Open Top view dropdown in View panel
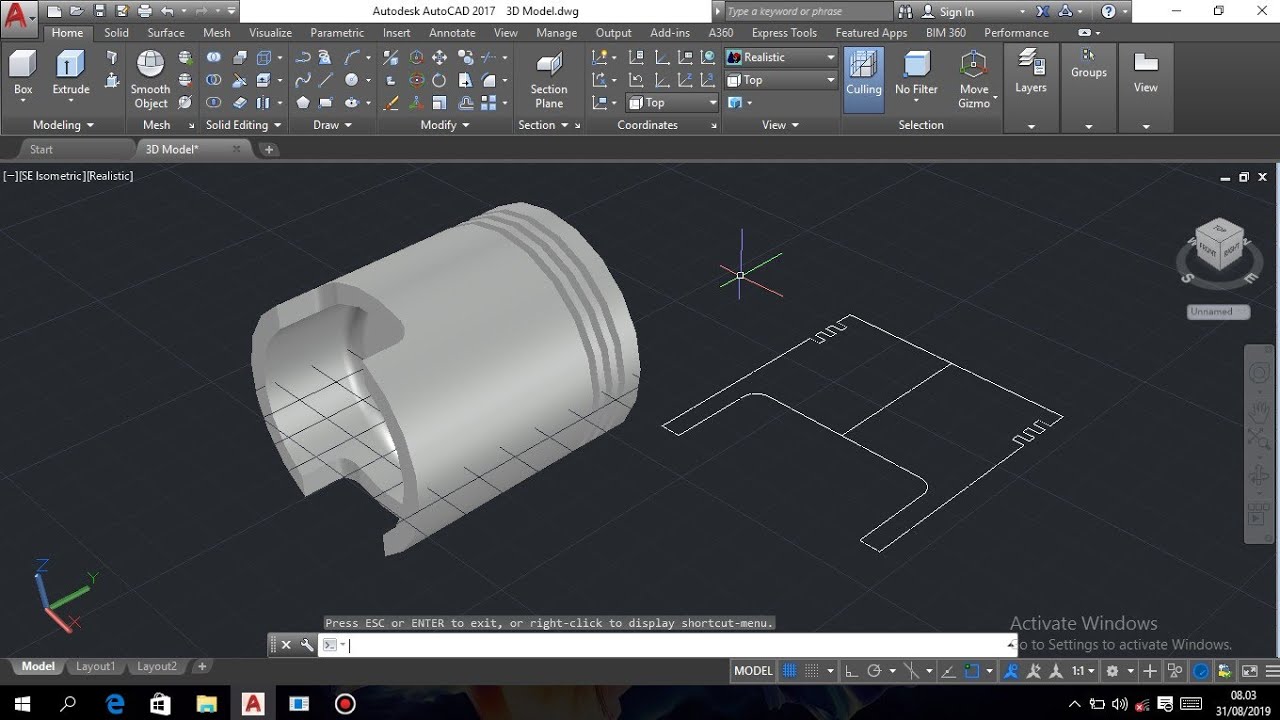This screenshot has height=720, width=1280. (781, 80)
